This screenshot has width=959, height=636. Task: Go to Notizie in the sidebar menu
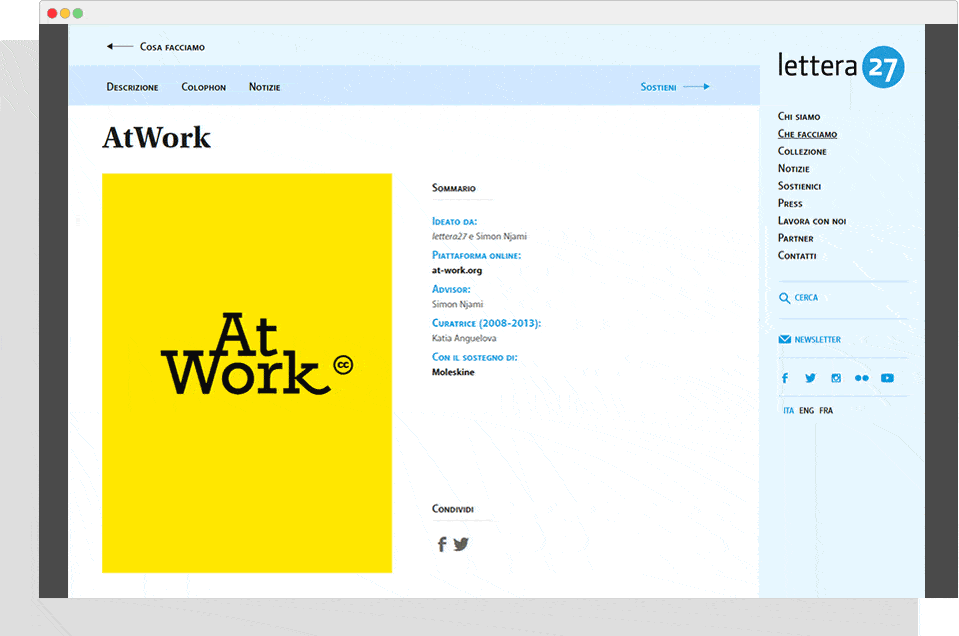point(793,168)
